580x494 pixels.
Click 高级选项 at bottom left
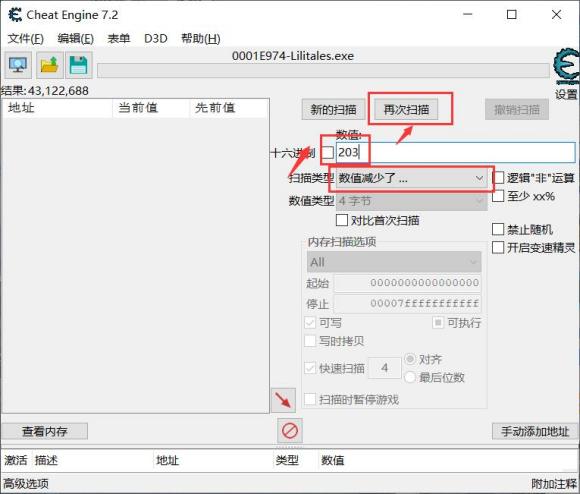pos(26,483)
